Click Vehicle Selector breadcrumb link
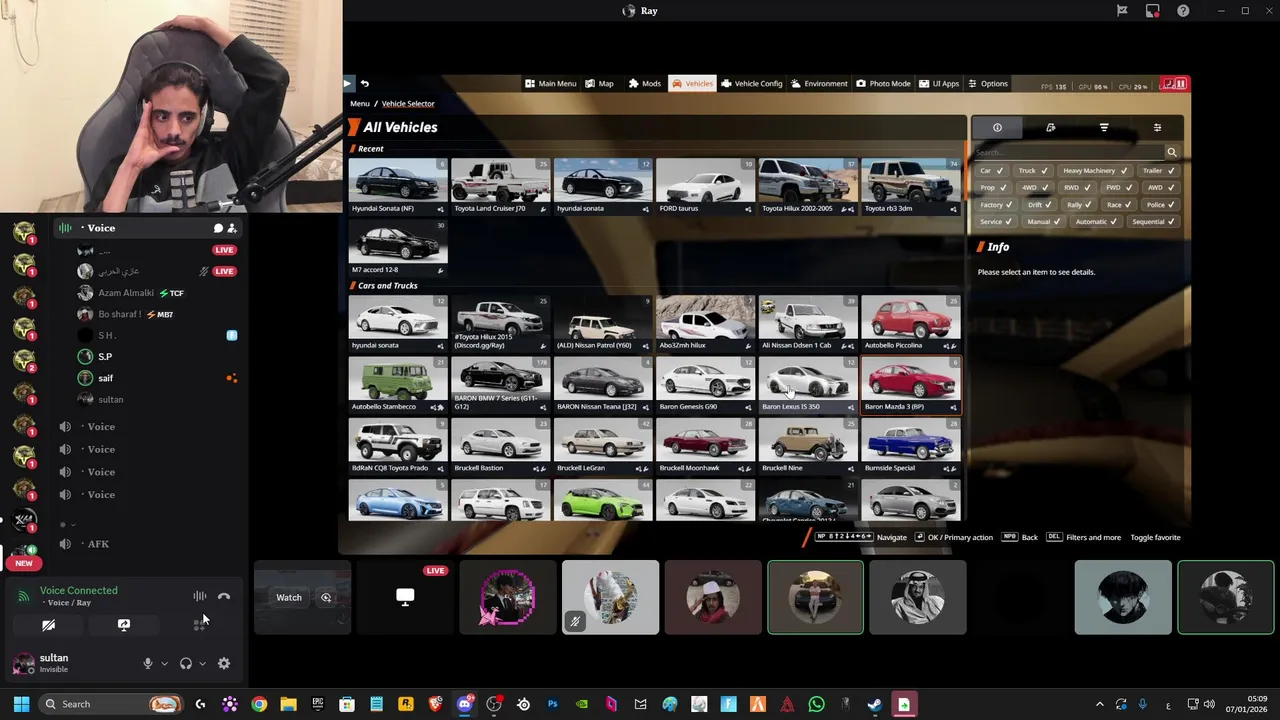1280x720 pixels. (x=408, y=104)
